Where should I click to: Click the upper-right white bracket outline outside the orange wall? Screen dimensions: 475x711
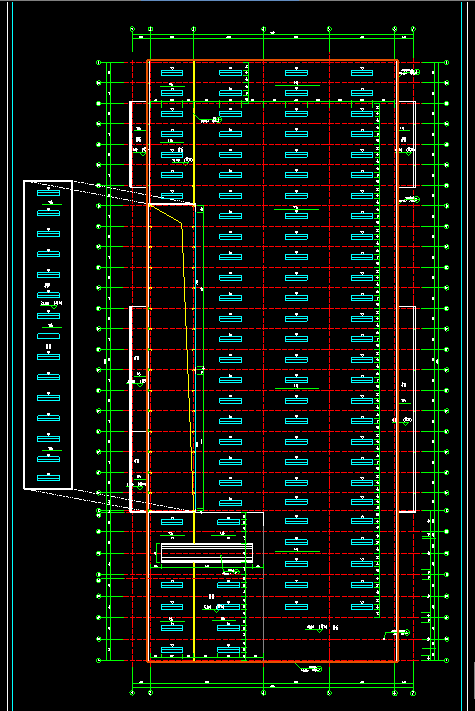[407, 144]
